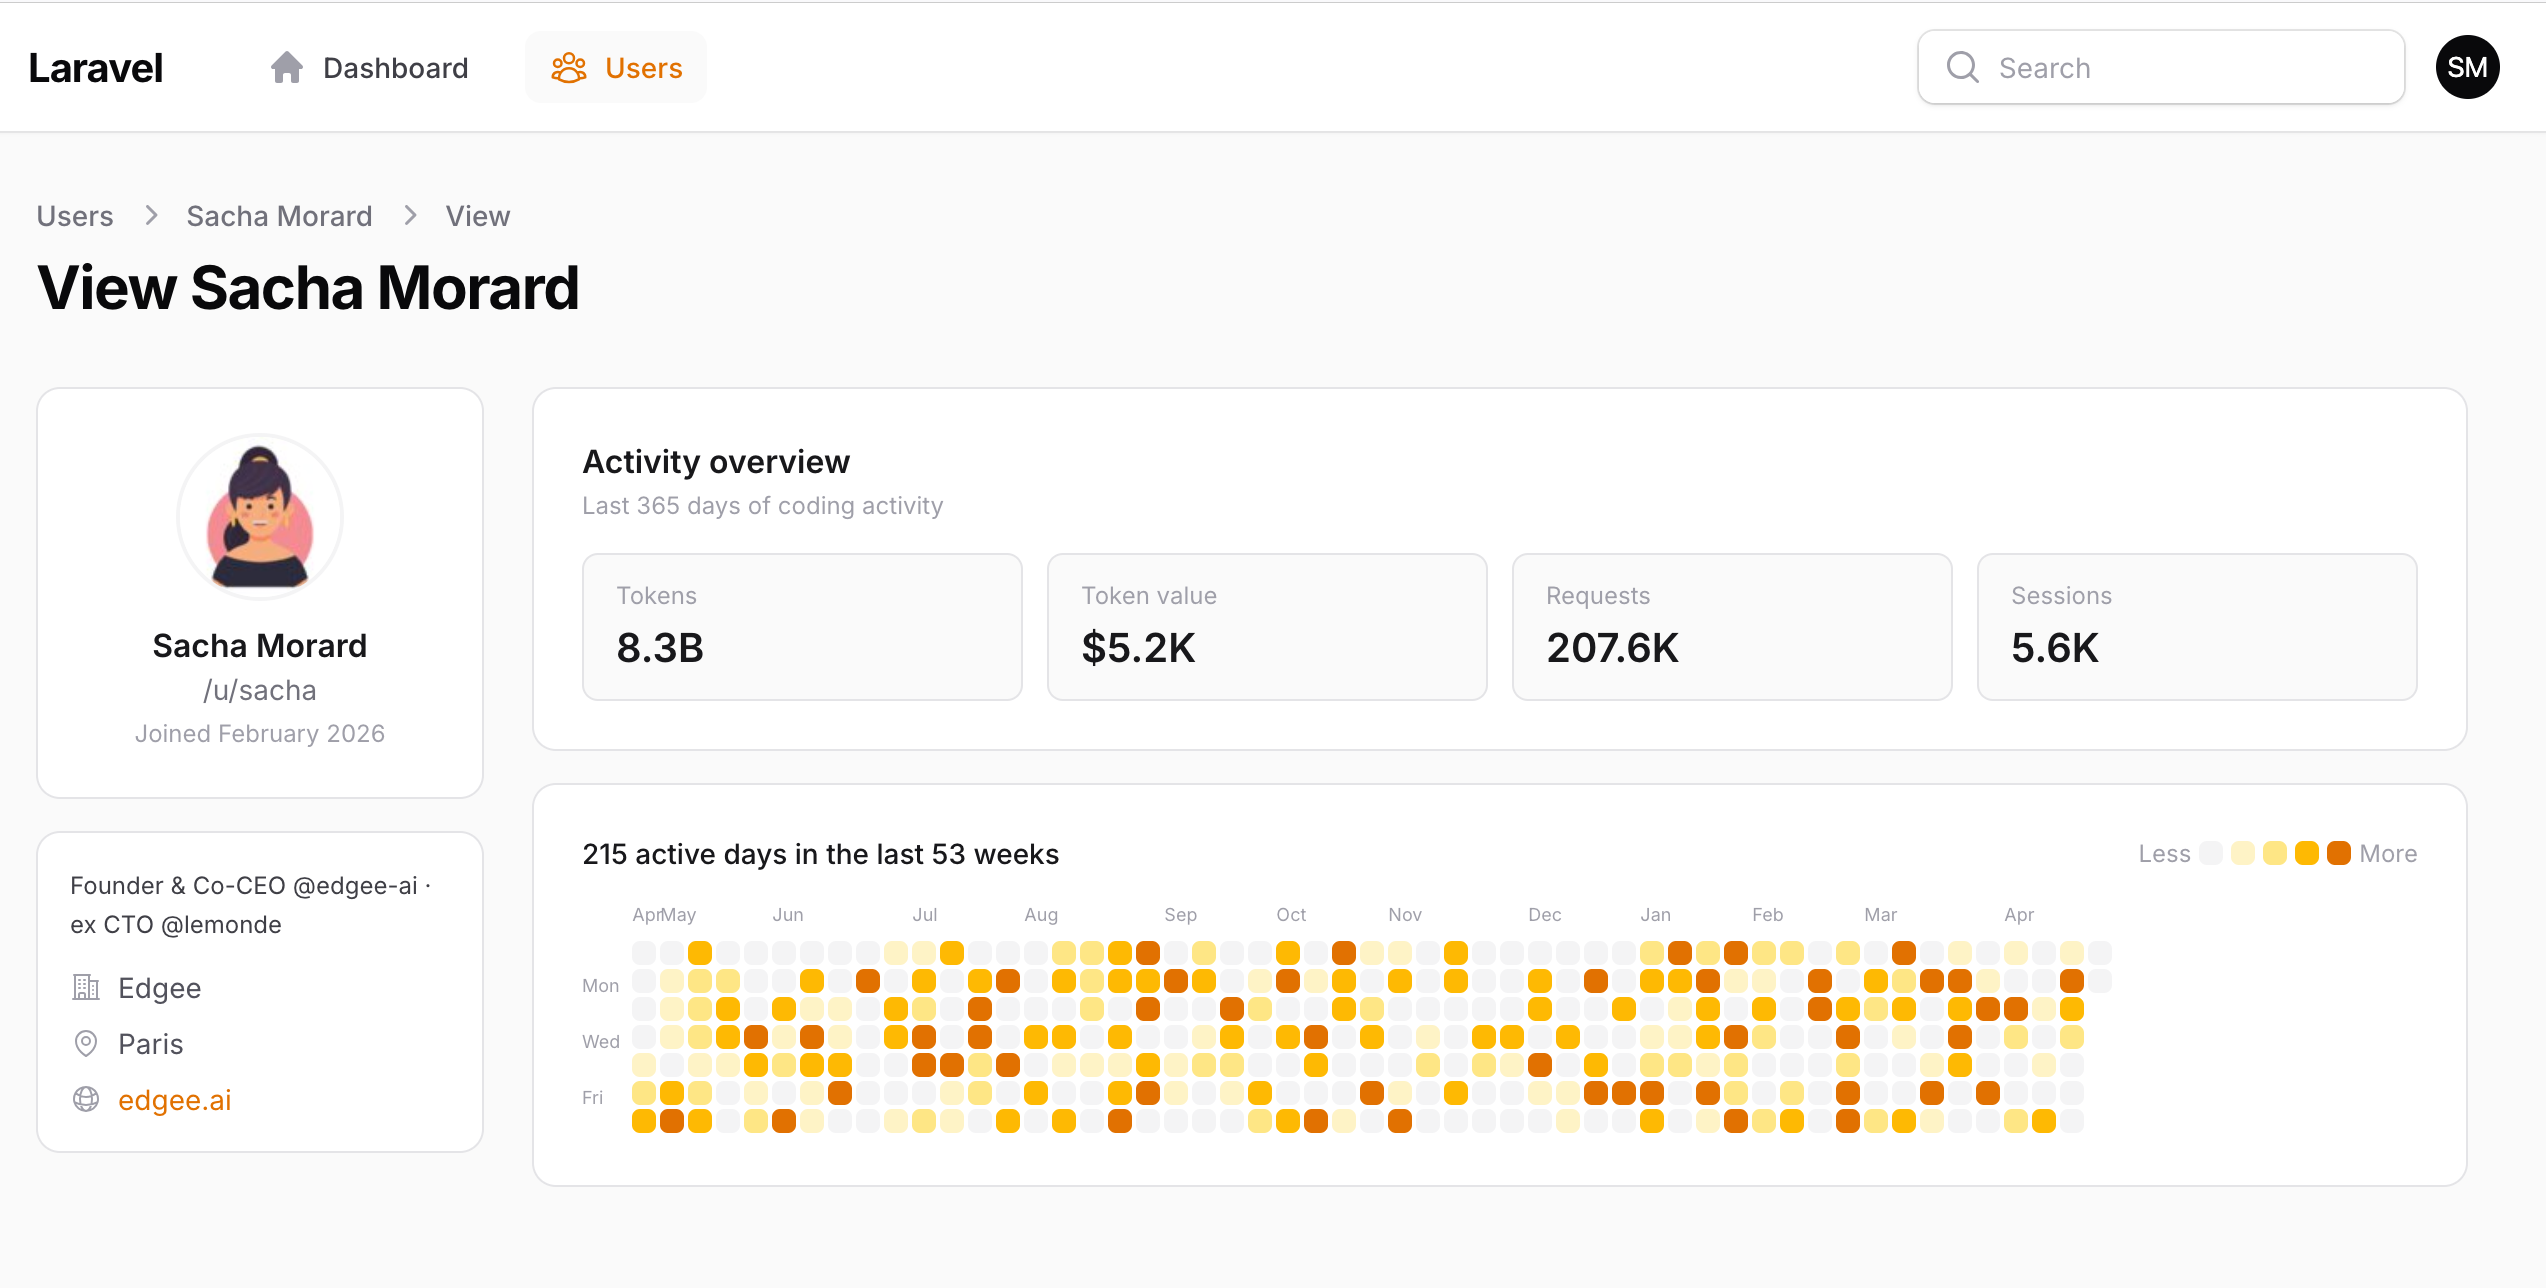This screenshot has width=2546, height=1288.
Task: Select the Users navigation item
Action: click(643, 68)
